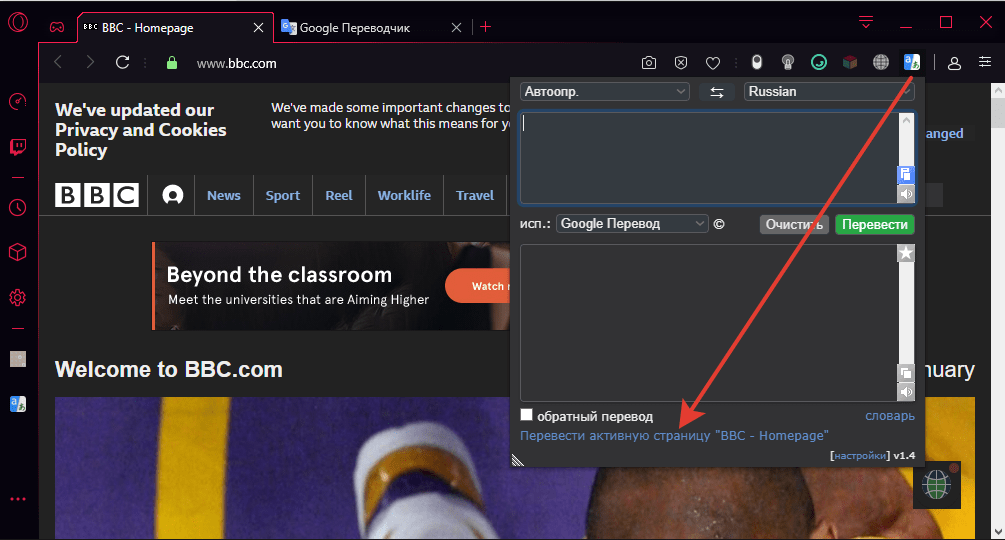Open the Sport menu item on BBC

point(283,195)
